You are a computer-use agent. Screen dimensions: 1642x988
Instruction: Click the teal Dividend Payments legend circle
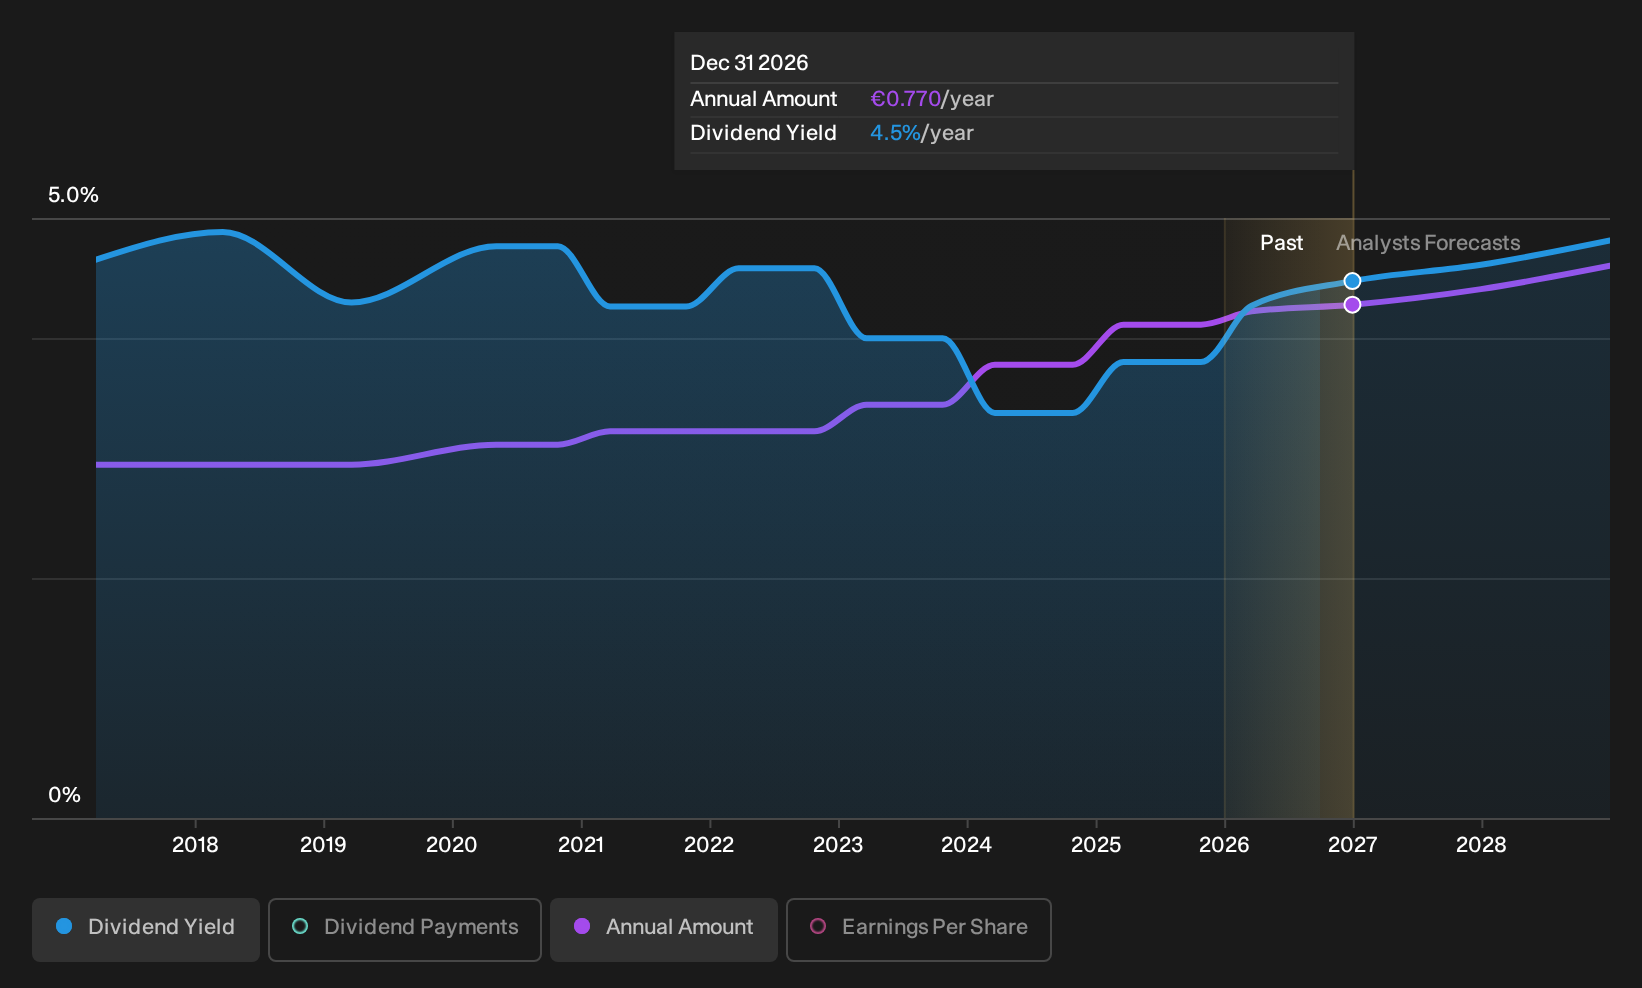300,927
